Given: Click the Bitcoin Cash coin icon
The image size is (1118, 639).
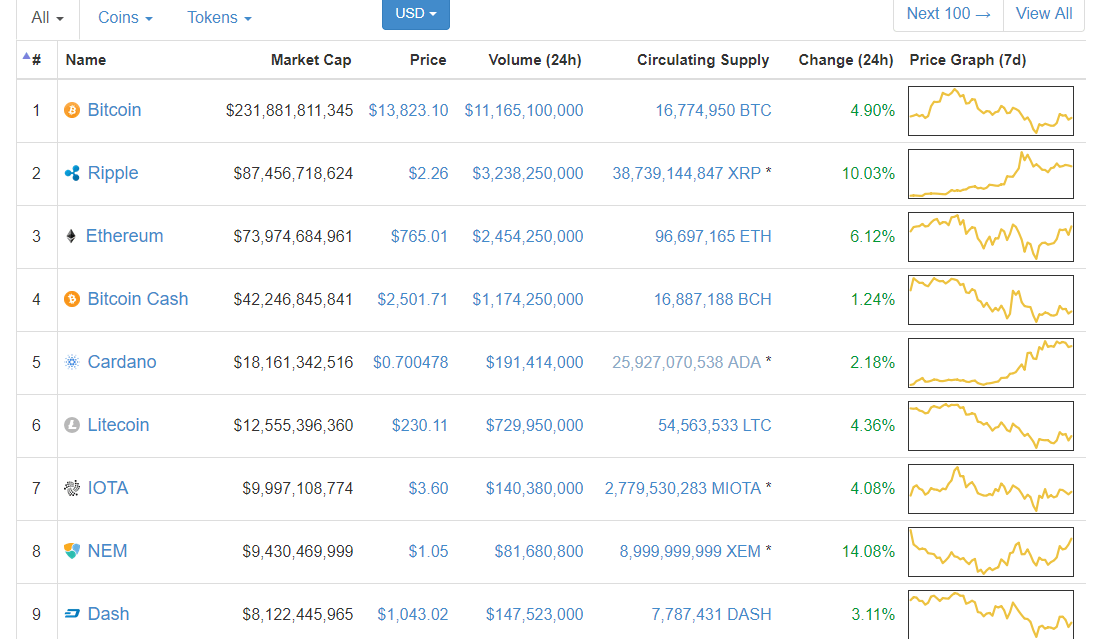Looking at the screenshot, I should (x=72, y=299).
